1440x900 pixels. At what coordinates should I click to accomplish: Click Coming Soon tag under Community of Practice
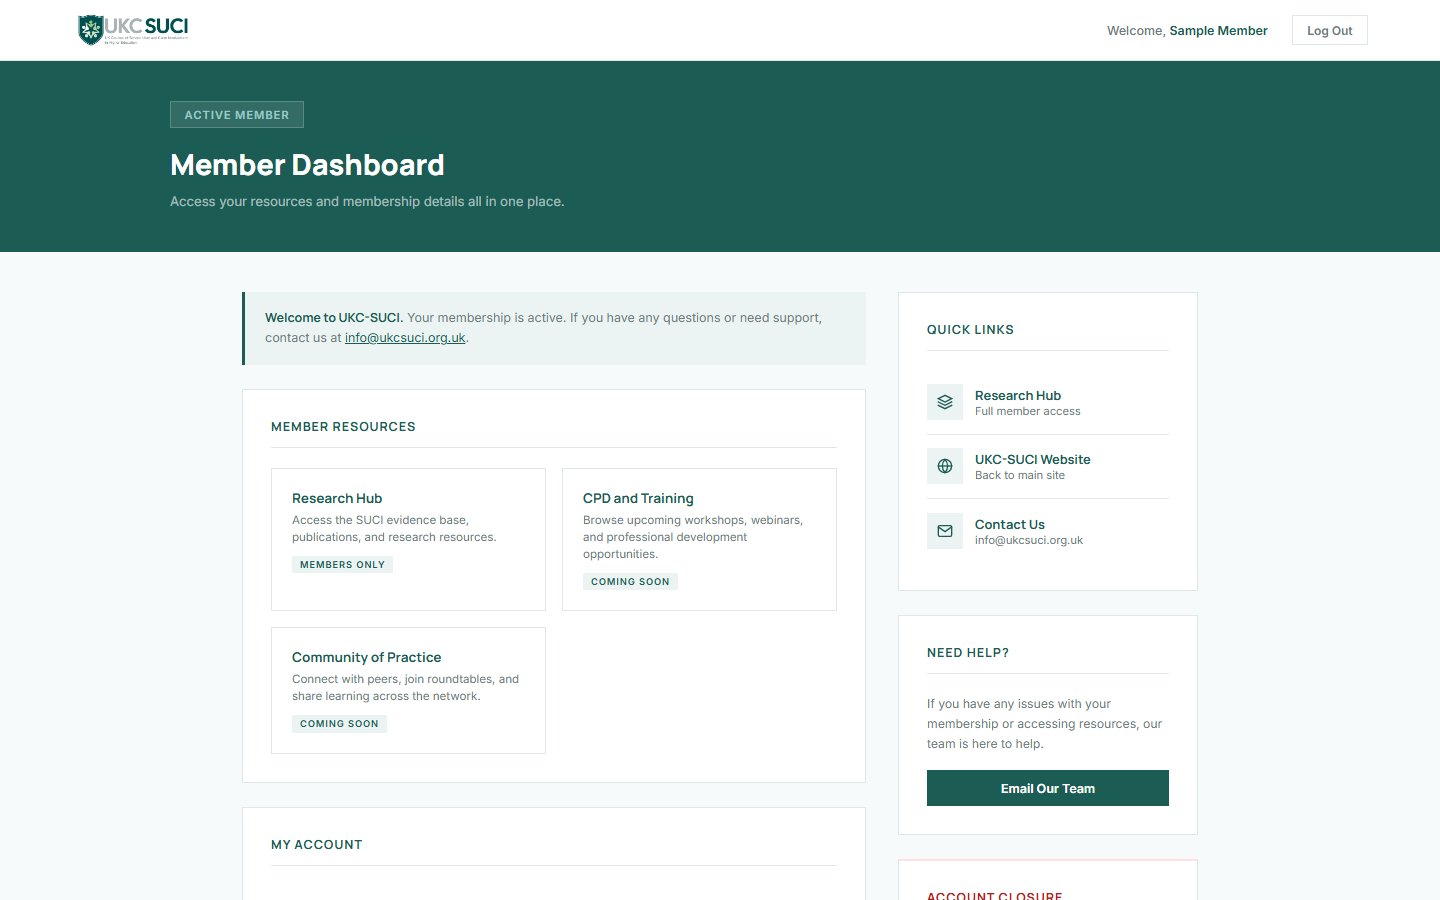point(339,724)
